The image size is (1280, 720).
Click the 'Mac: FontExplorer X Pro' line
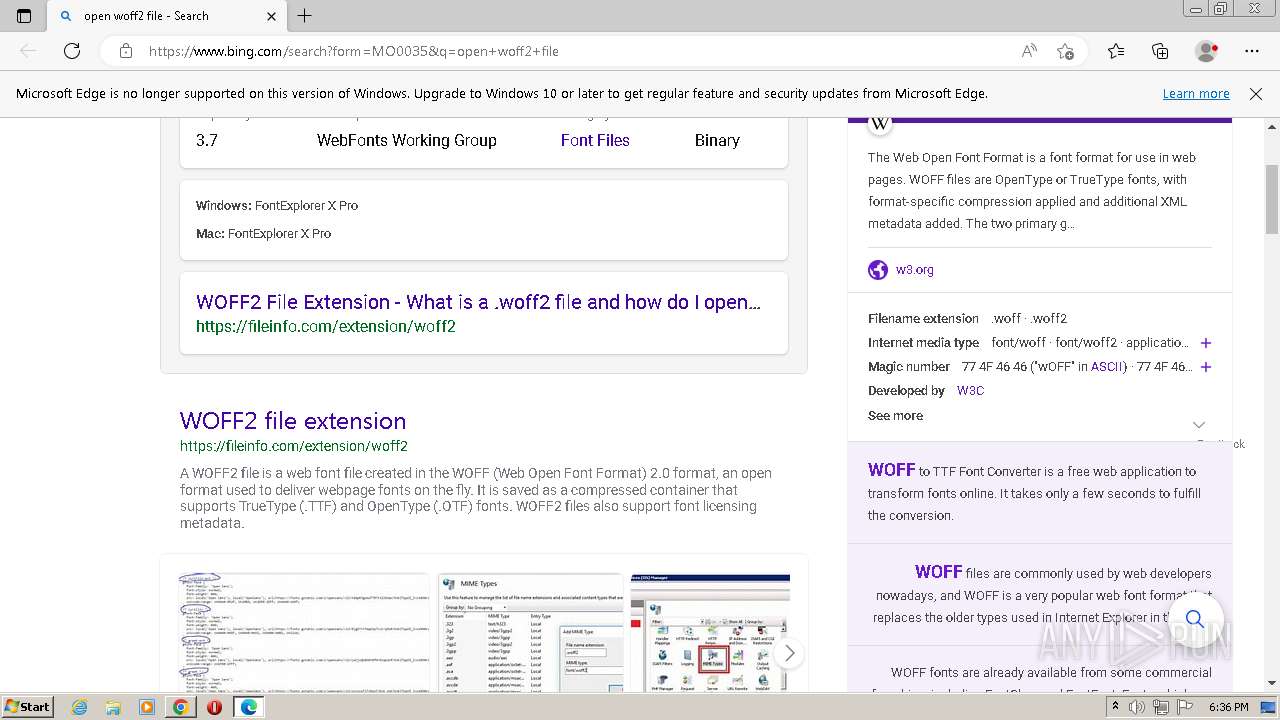(263, 233)
